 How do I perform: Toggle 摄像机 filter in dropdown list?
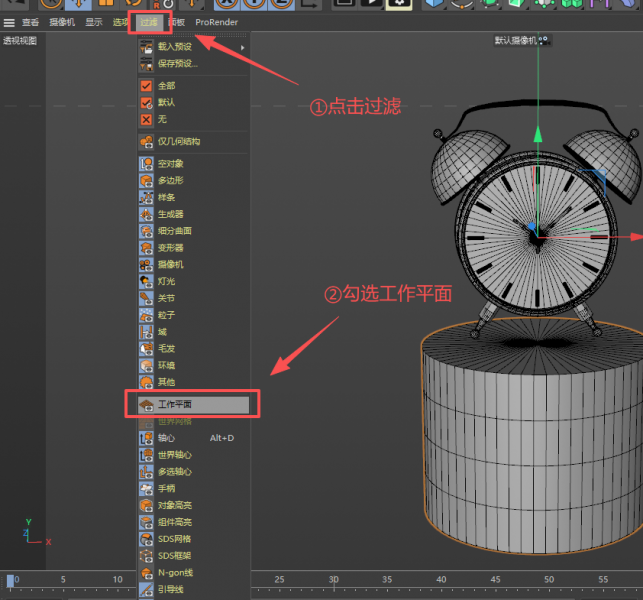(193, 265)
